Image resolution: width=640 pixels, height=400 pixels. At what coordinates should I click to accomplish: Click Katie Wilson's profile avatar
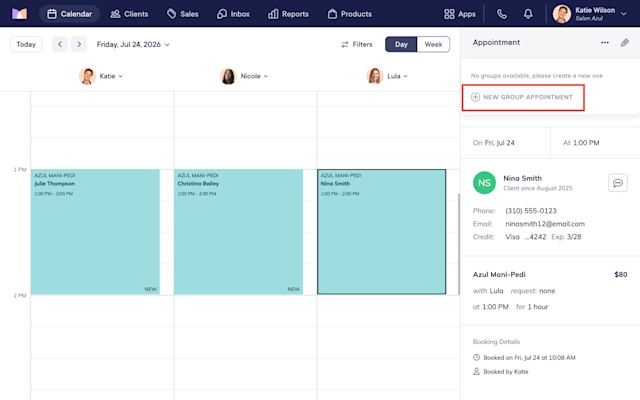[562, 14]
